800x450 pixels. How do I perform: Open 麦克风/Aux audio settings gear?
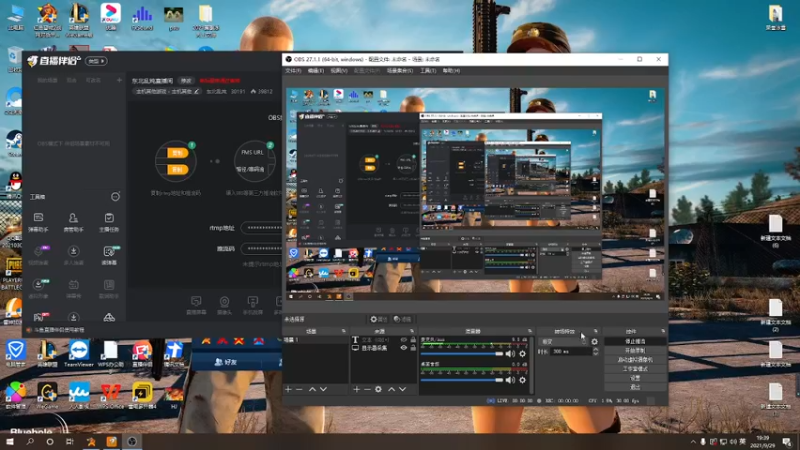tap(522, 354)
